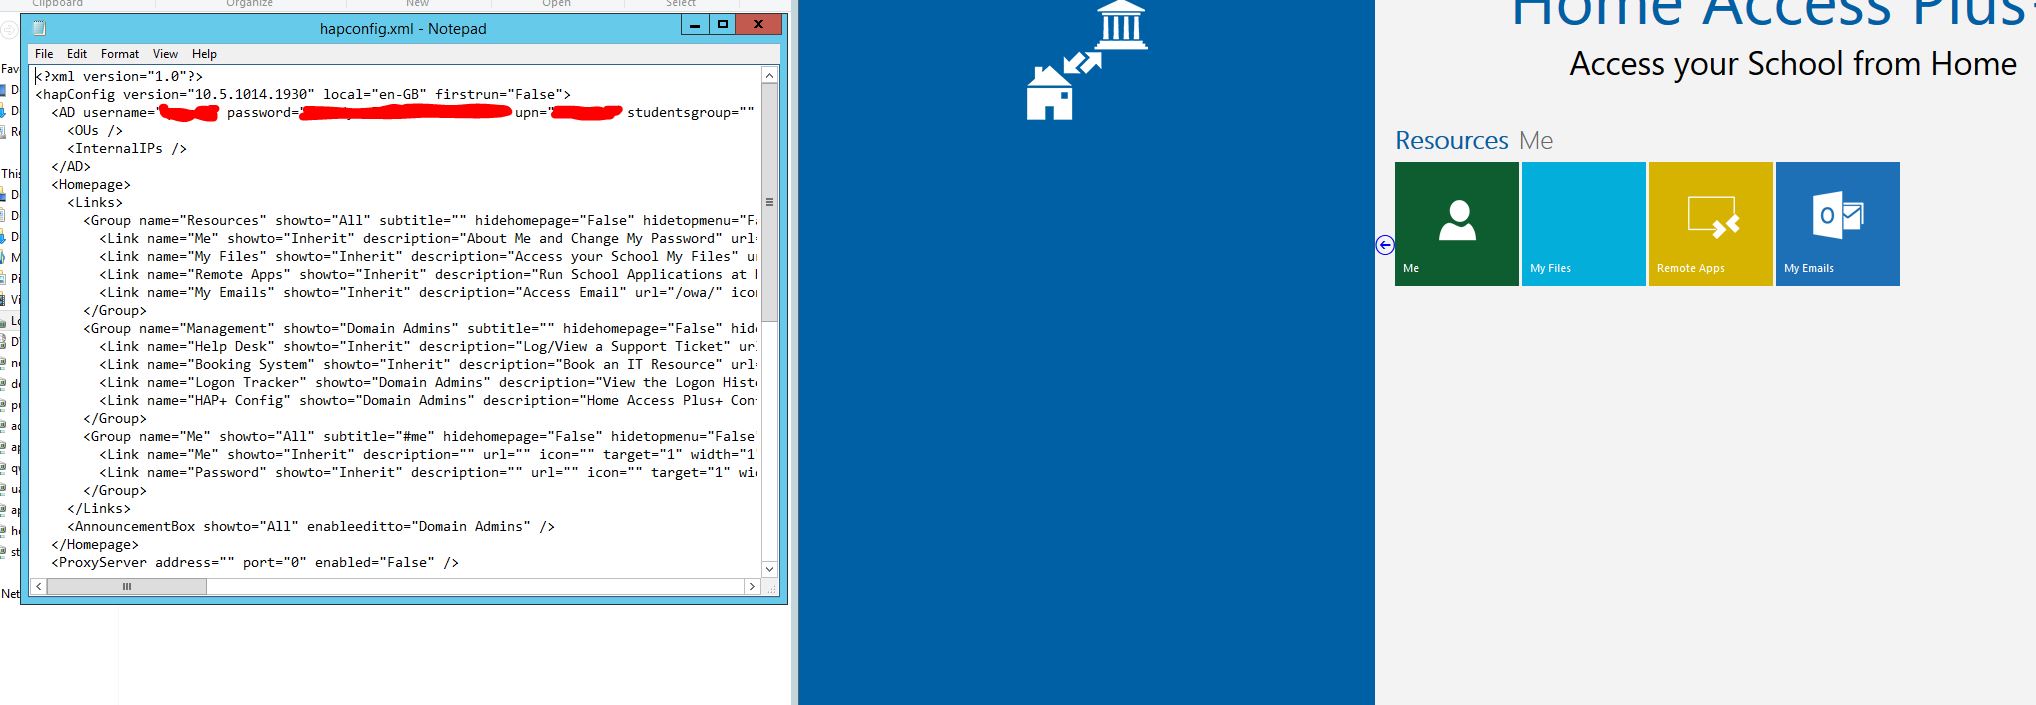Screen dimensions: 2036x705
Task: Open the Me tile
Action: coord(1456,224)
